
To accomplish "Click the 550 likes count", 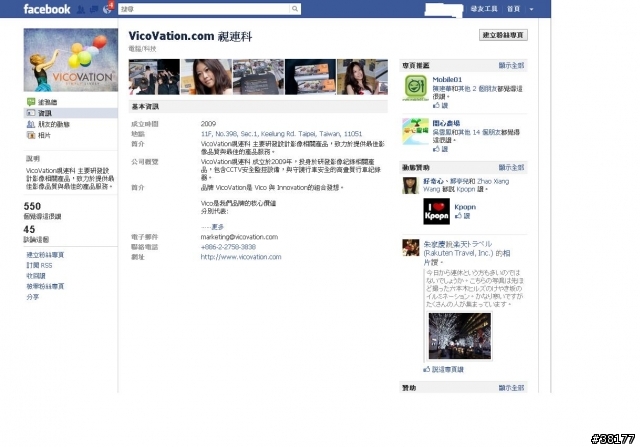I will [x=32, y=206].
